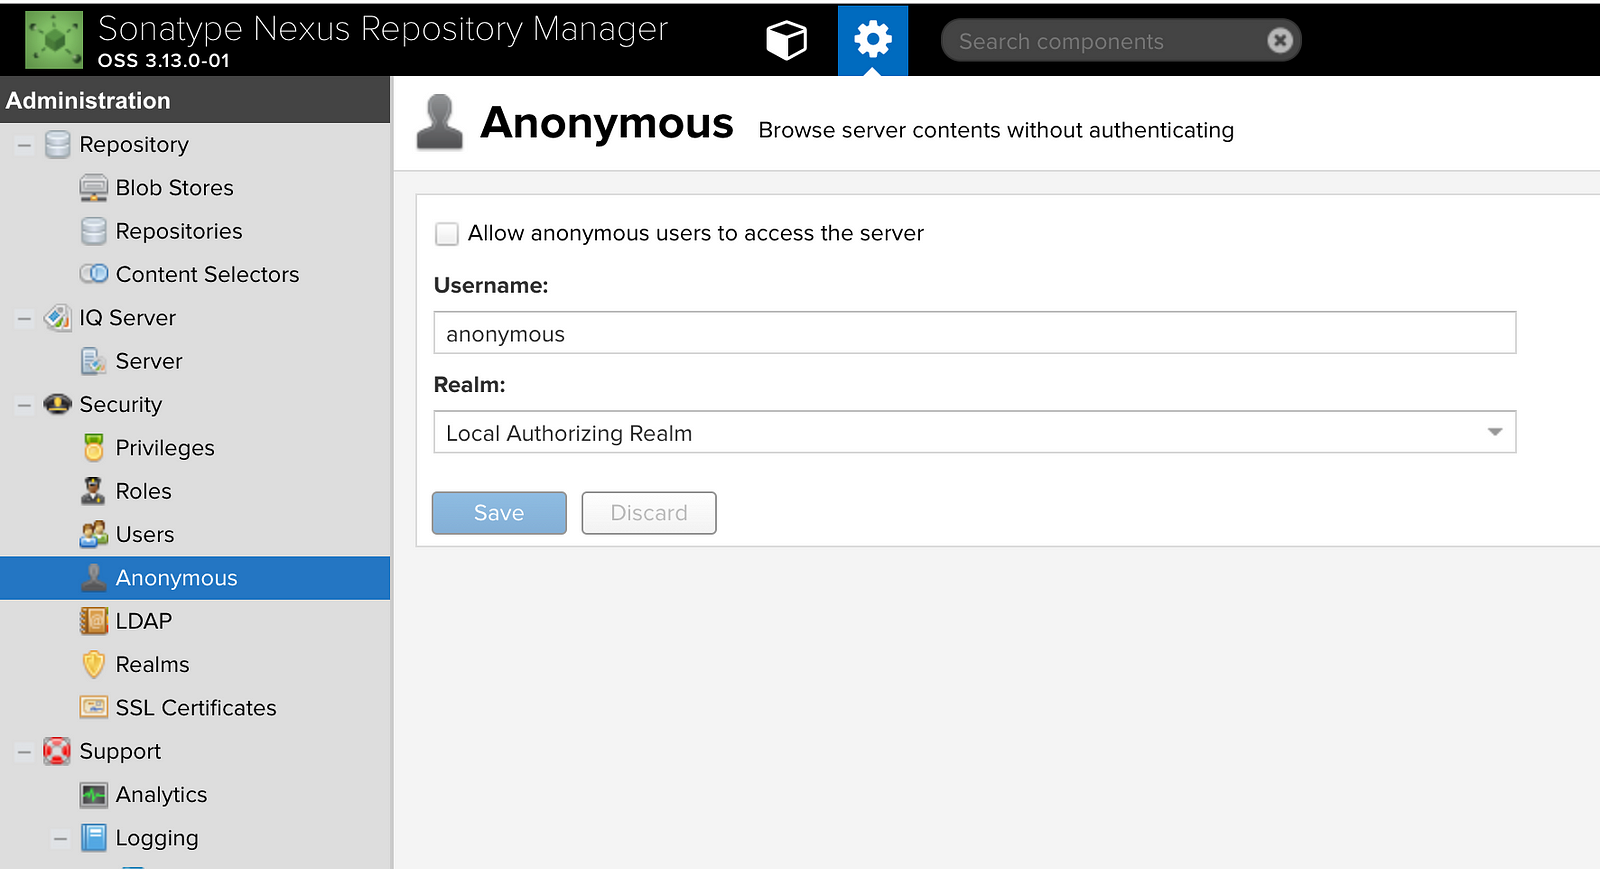Collapse the Support tree node
This screenshot has width=1600, height=869.
(x=24, y=752)
